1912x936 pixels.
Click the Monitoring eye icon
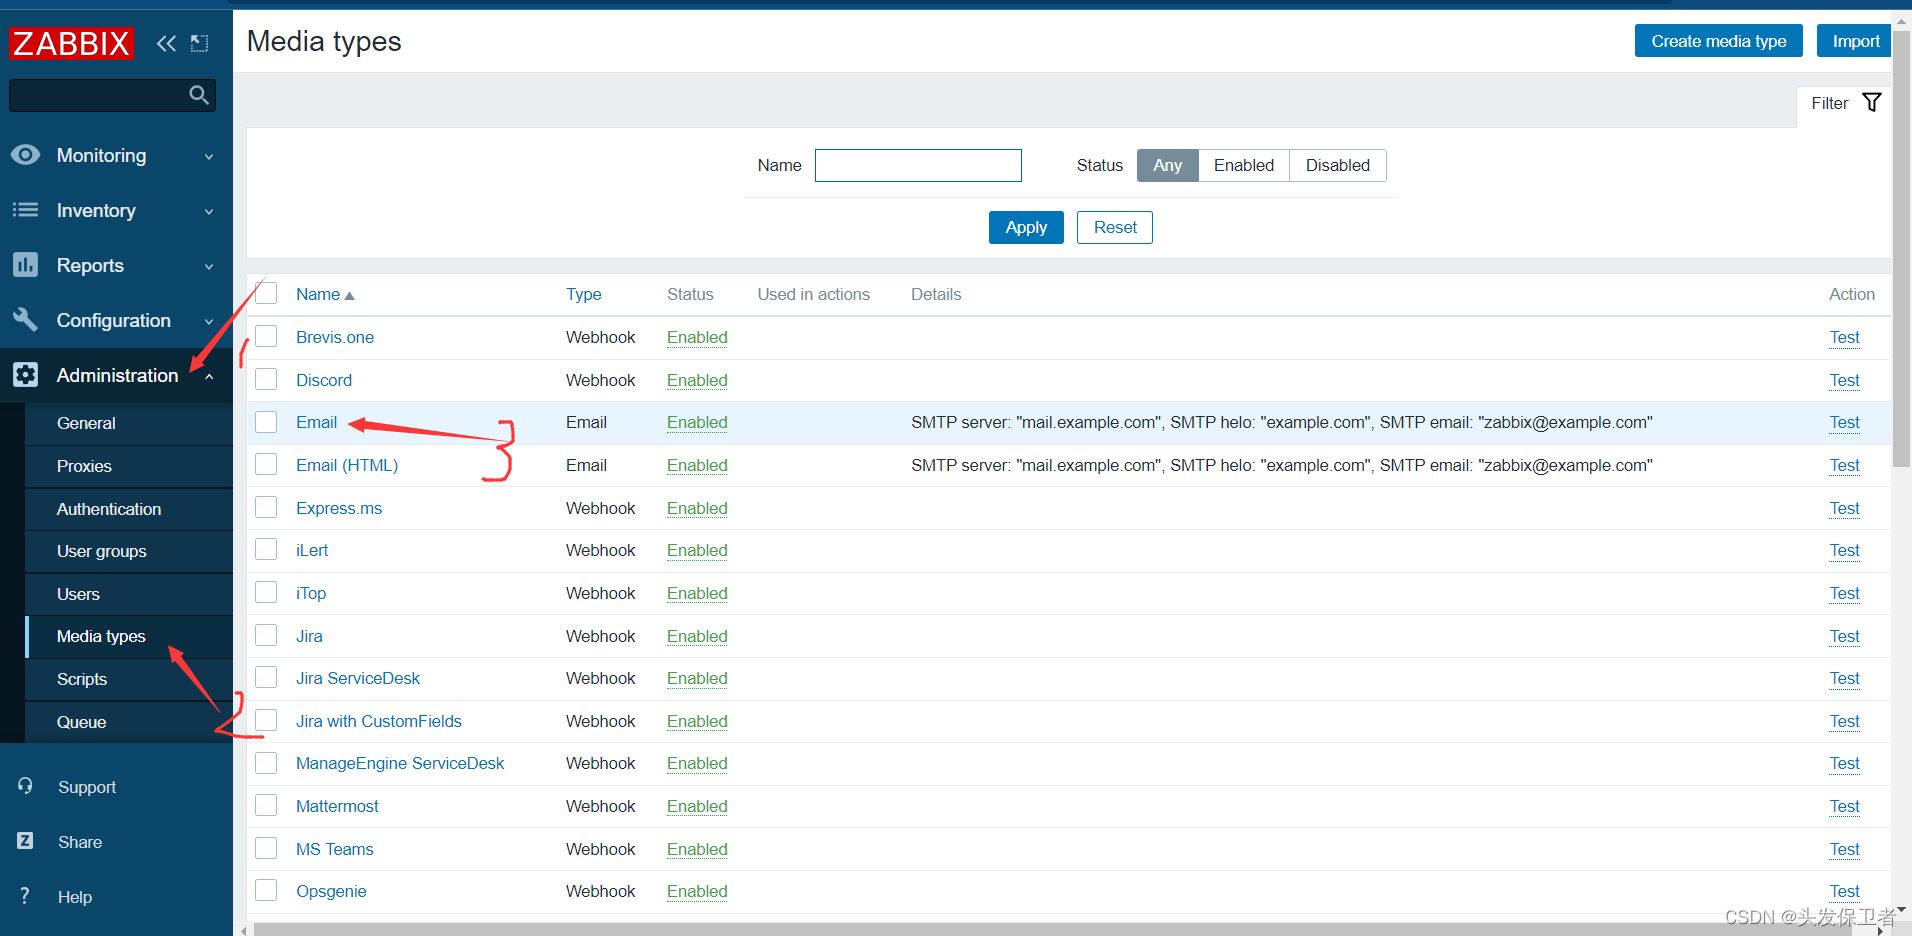(25, 155)
